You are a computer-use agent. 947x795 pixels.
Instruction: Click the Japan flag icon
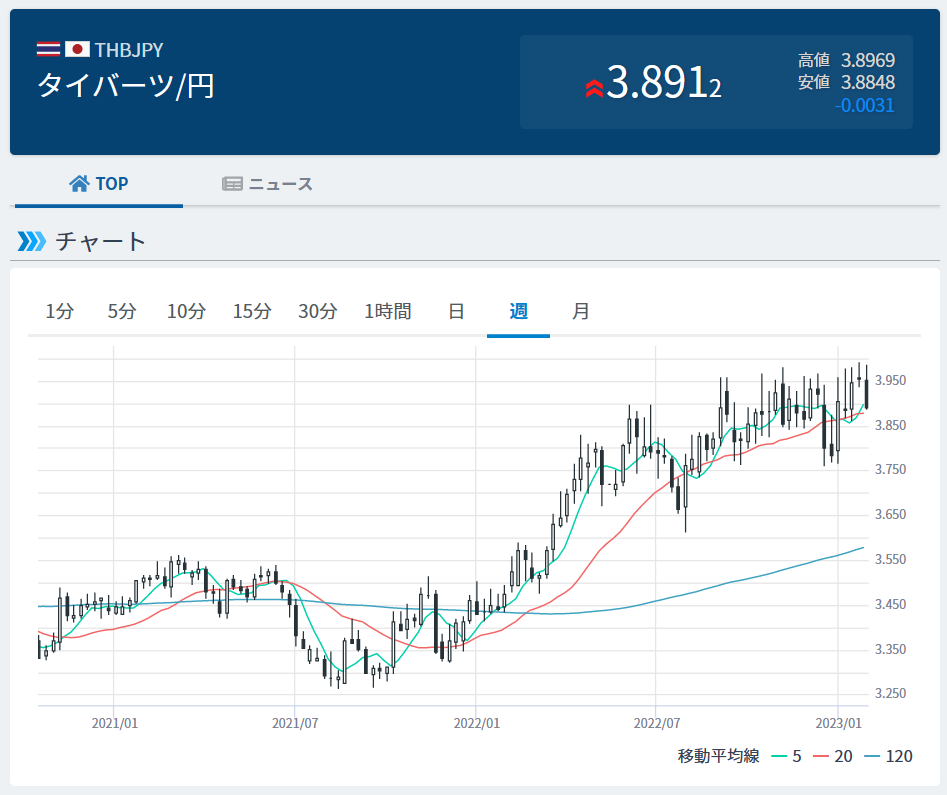(77, 49)
